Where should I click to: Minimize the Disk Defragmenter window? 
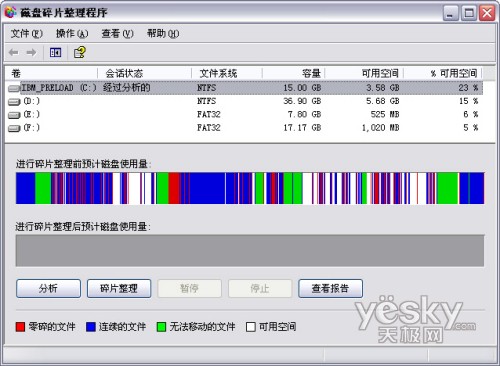point(451,13)
